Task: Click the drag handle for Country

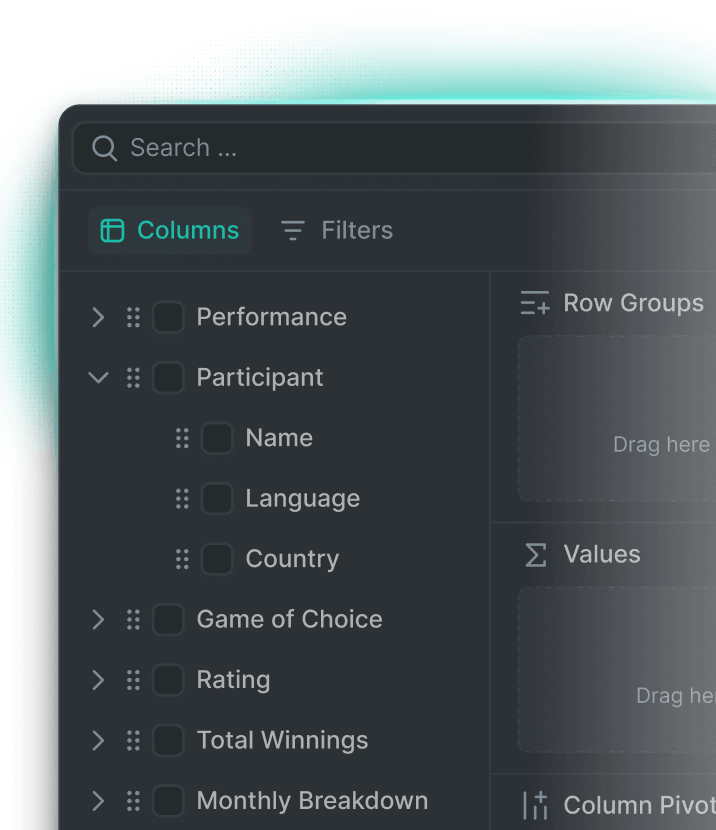Action: (x=182, y=559)
